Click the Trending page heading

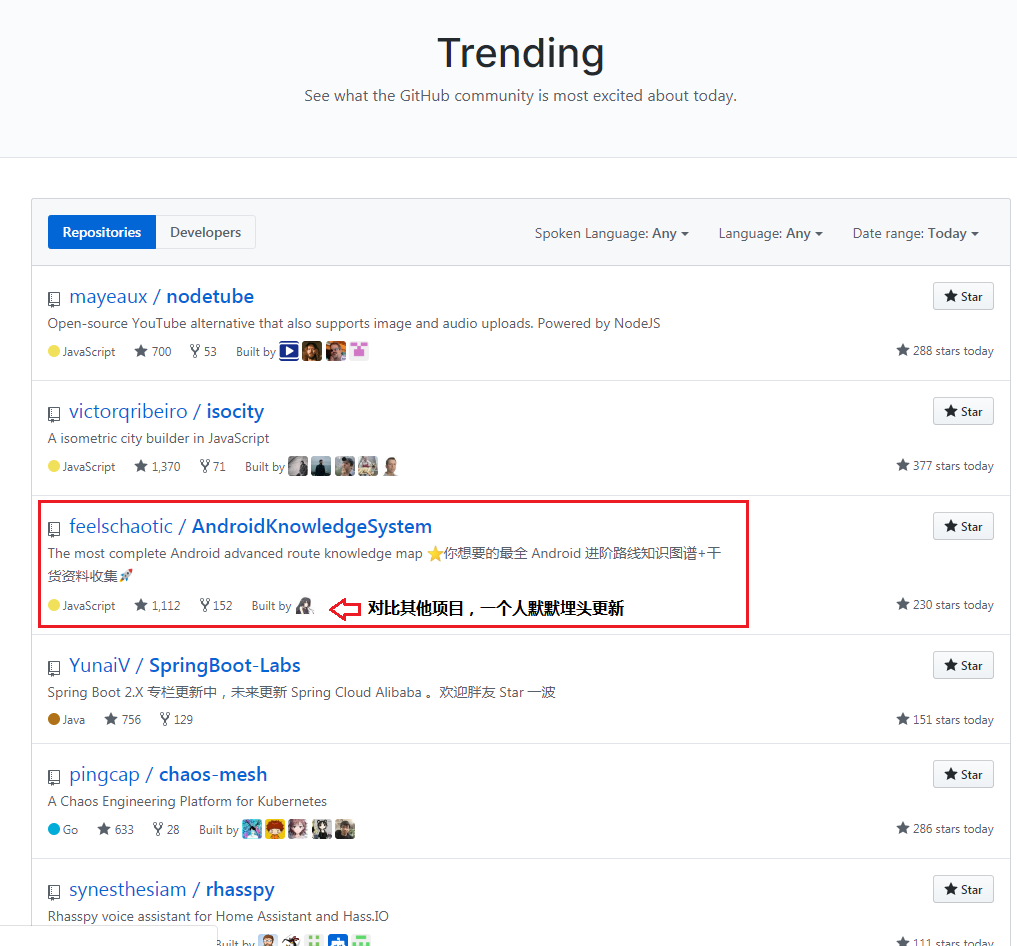point(521,53)
